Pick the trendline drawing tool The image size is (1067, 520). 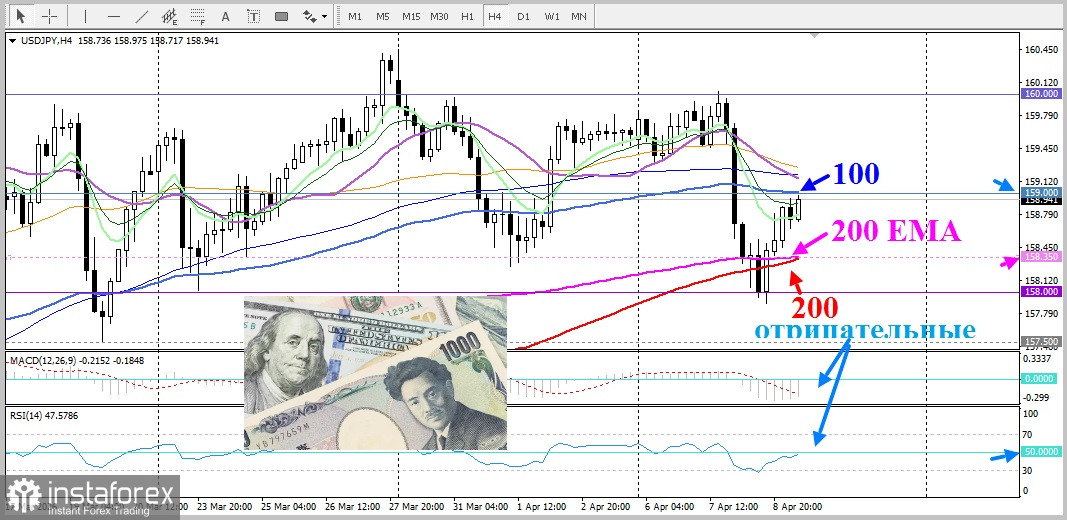[x=142, y=16]
